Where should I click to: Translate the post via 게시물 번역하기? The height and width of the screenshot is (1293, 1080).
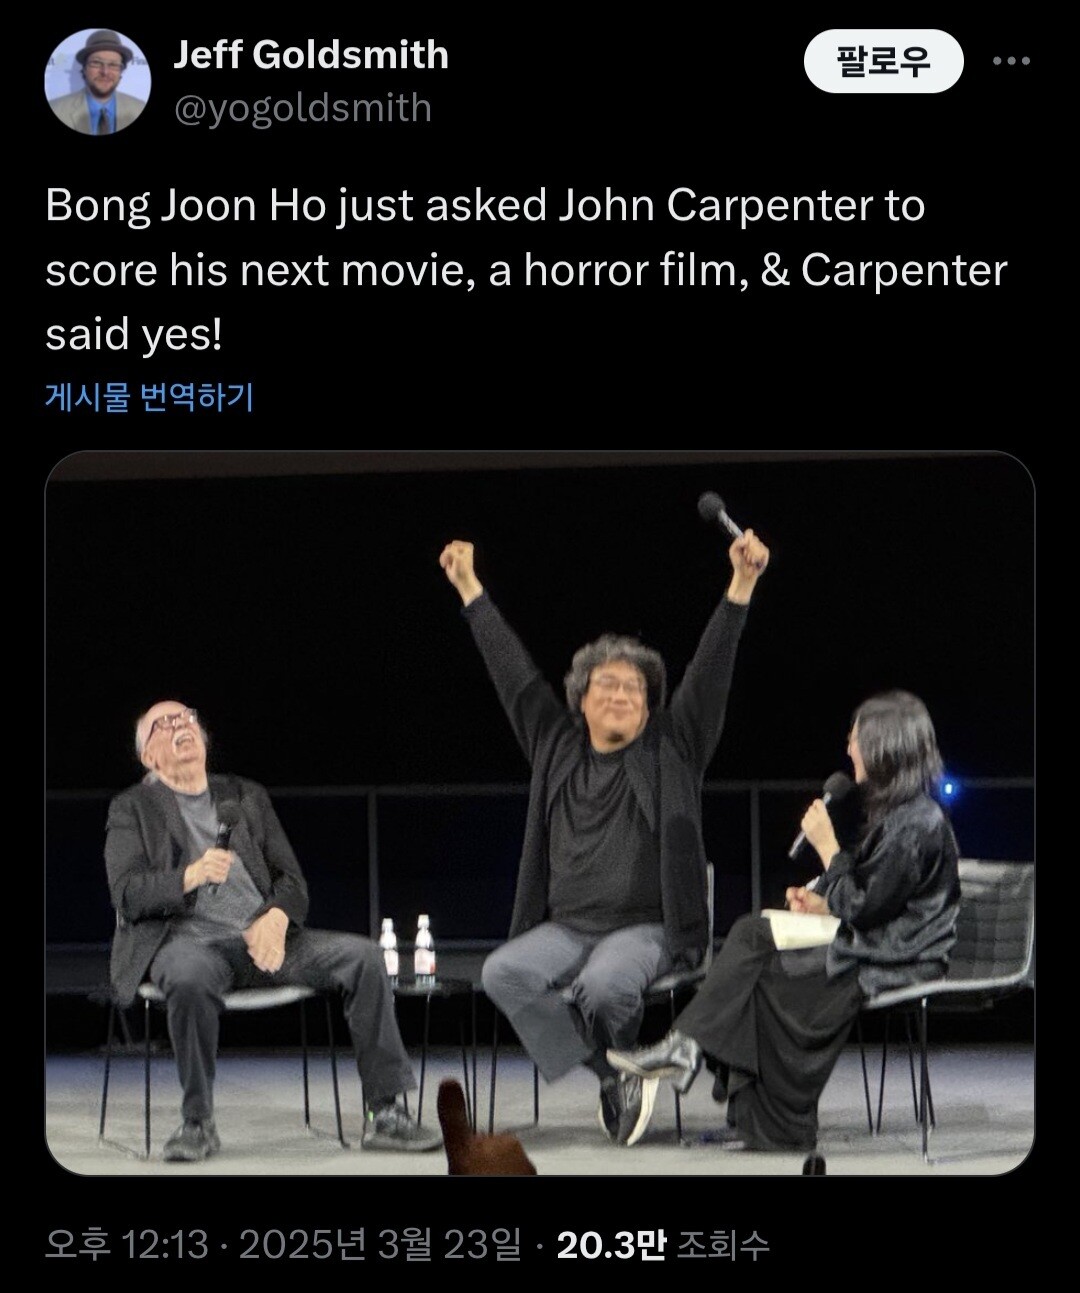[149, 397]
